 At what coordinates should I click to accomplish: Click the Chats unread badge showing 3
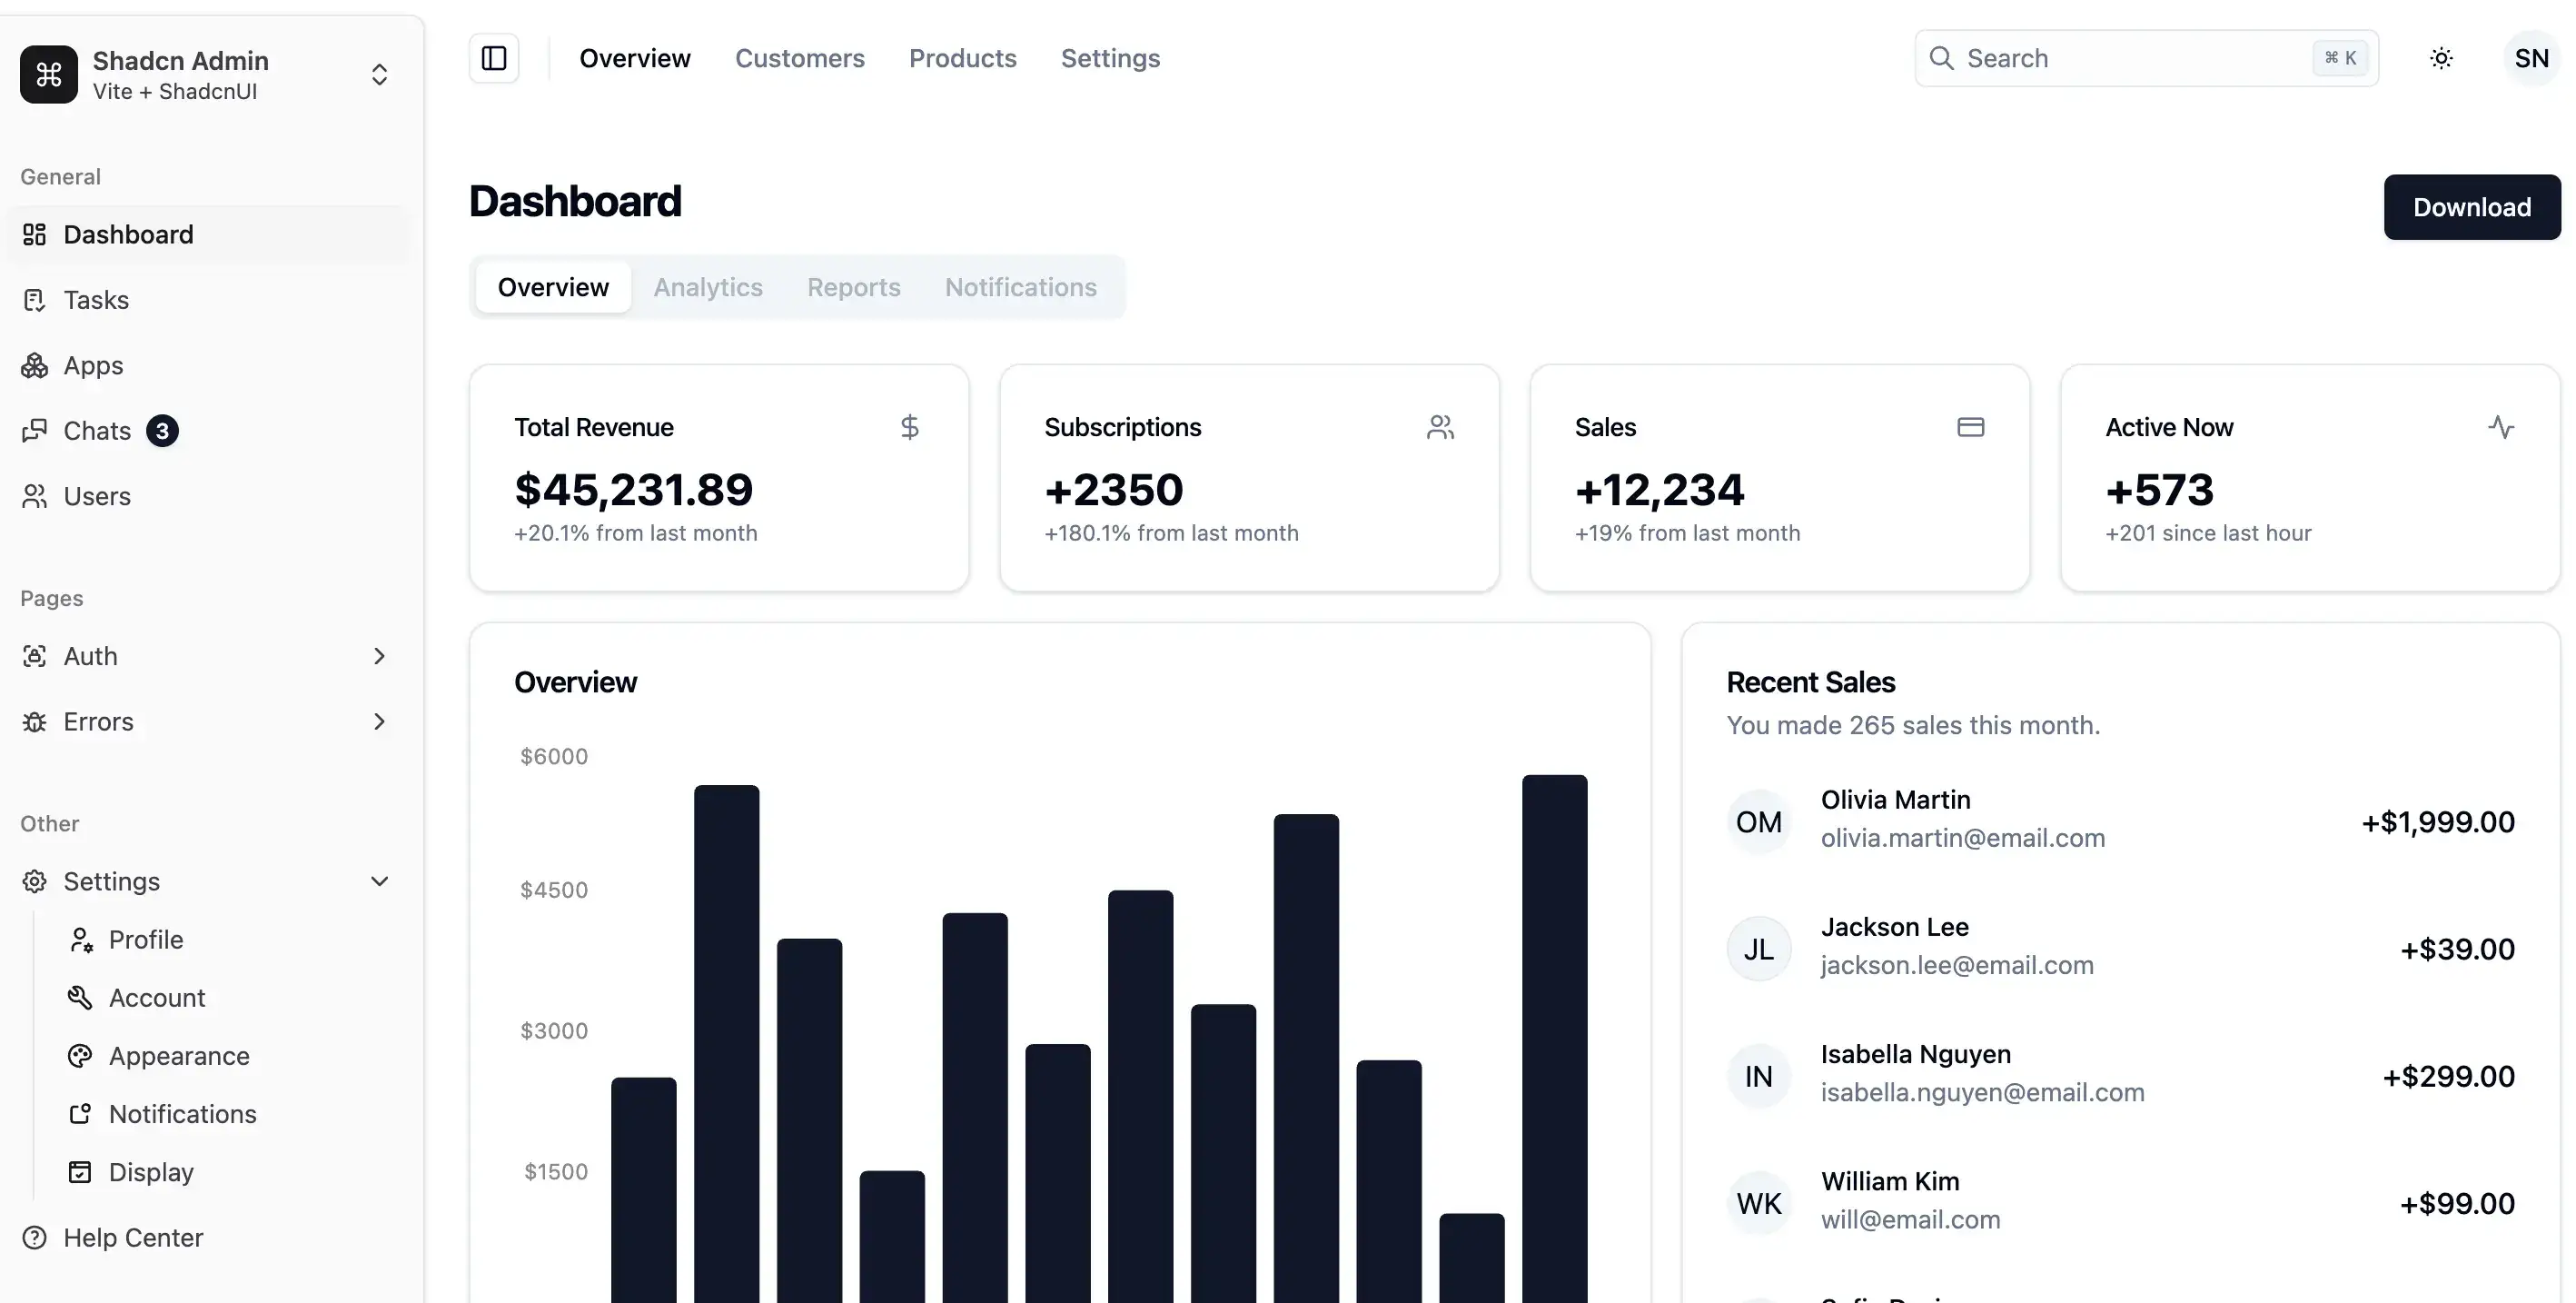162,431
